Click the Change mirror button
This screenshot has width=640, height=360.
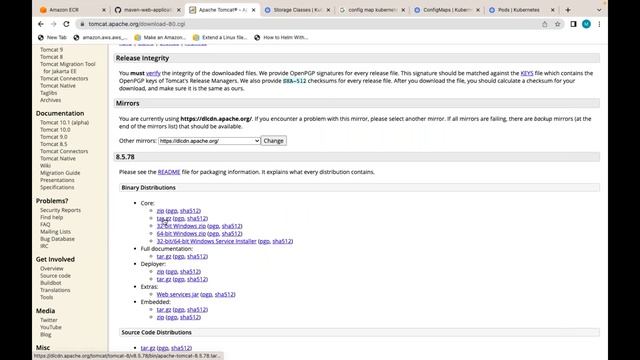(273, 141)
